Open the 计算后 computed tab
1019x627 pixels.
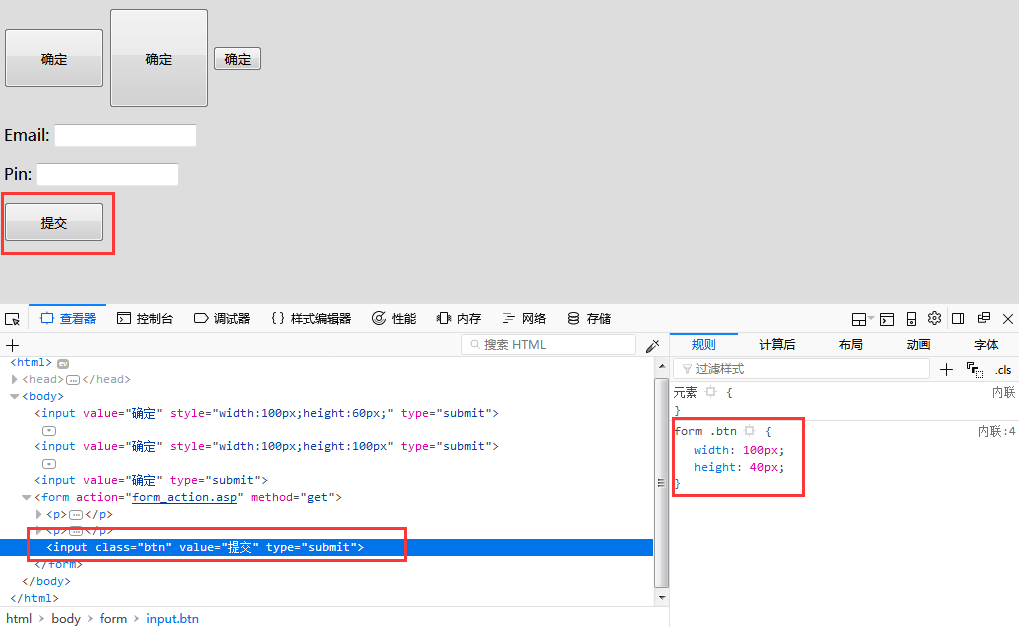(777, 345)
